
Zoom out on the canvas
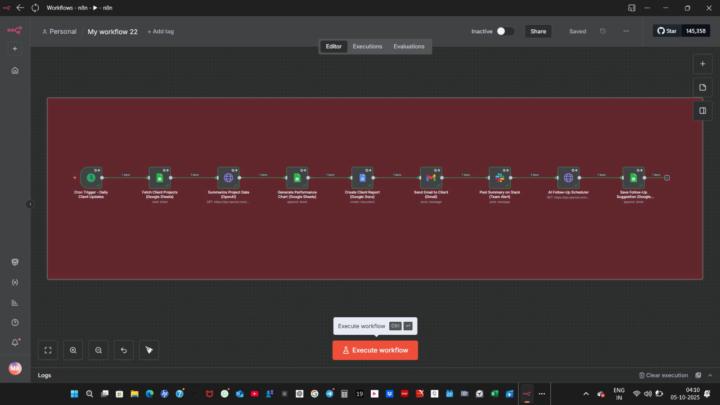[98, 350]
